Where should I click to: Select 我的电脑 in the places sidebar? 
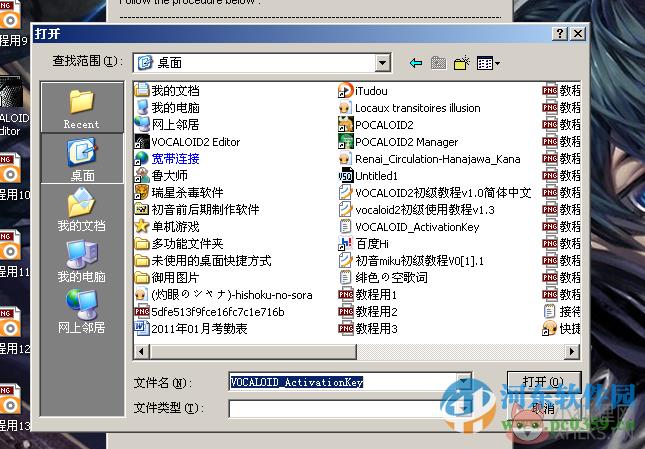tap(82, 261)
